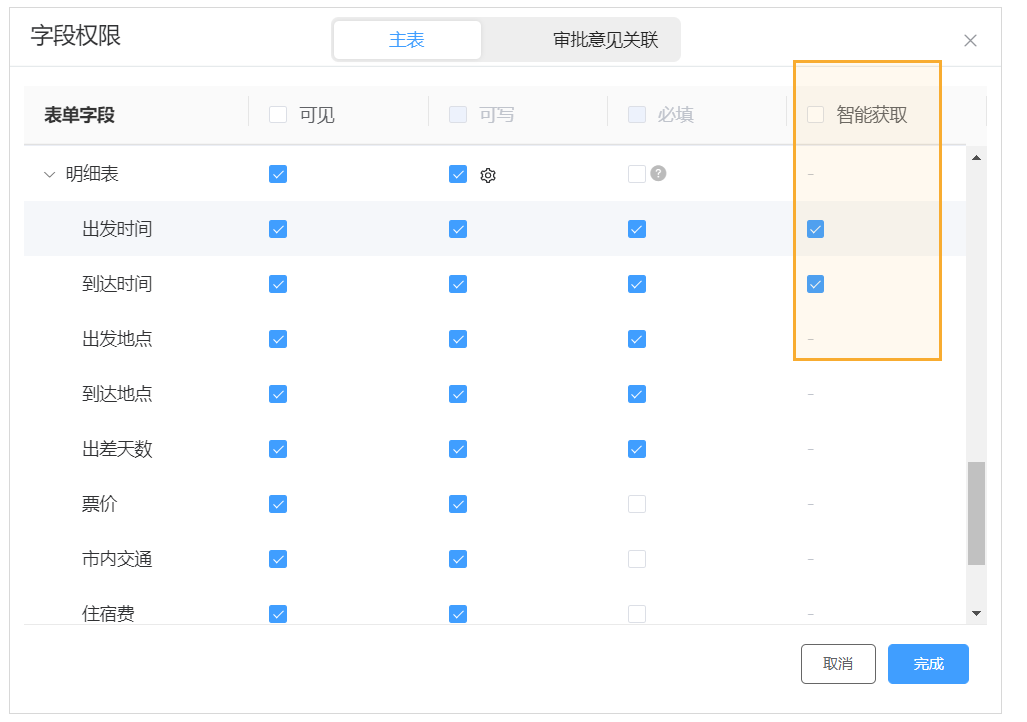The image size is (1027, 722).
Task: Close the 字段权限 dialog
Action: click(x=970, y=41)
